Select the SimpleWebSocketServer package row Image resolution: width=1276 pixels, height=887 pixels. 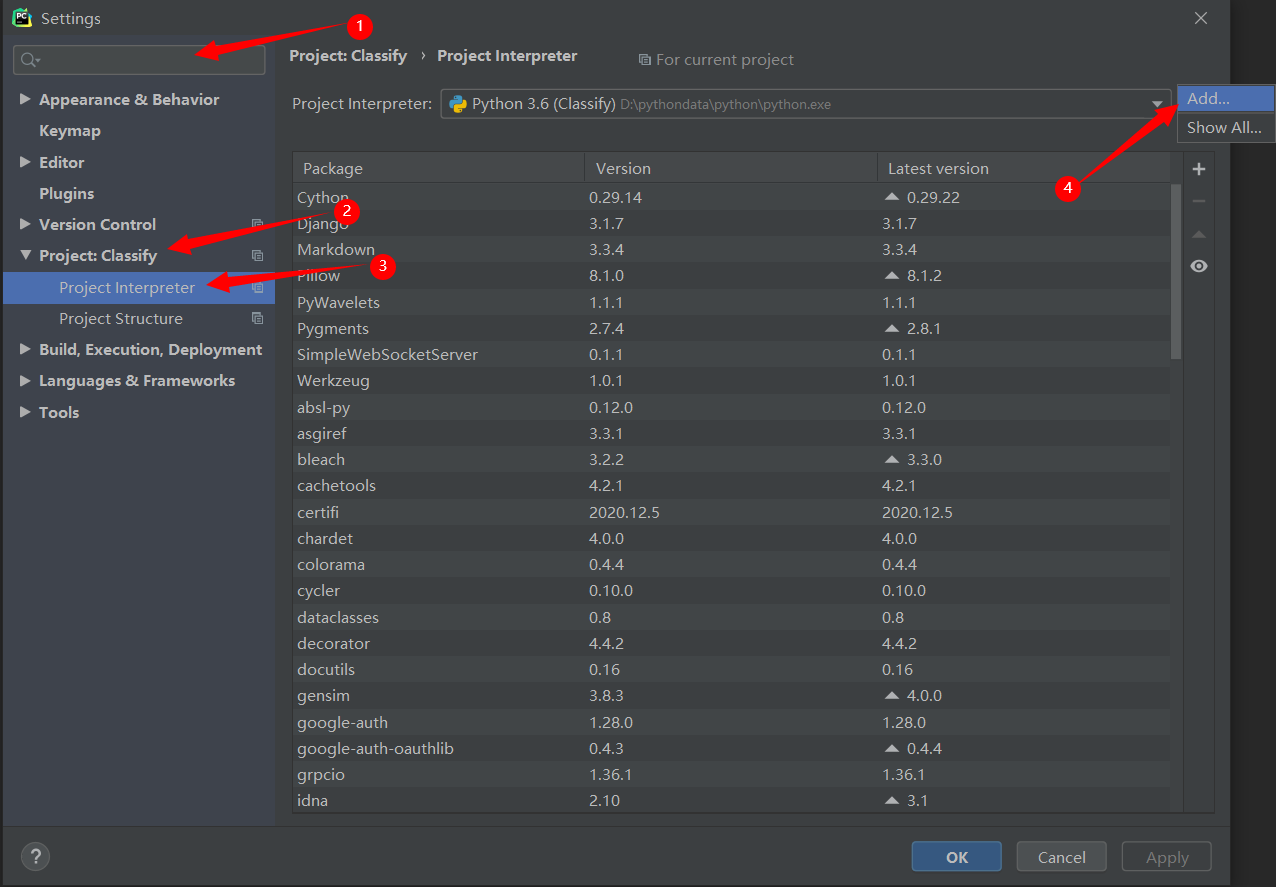coord(731,354)
